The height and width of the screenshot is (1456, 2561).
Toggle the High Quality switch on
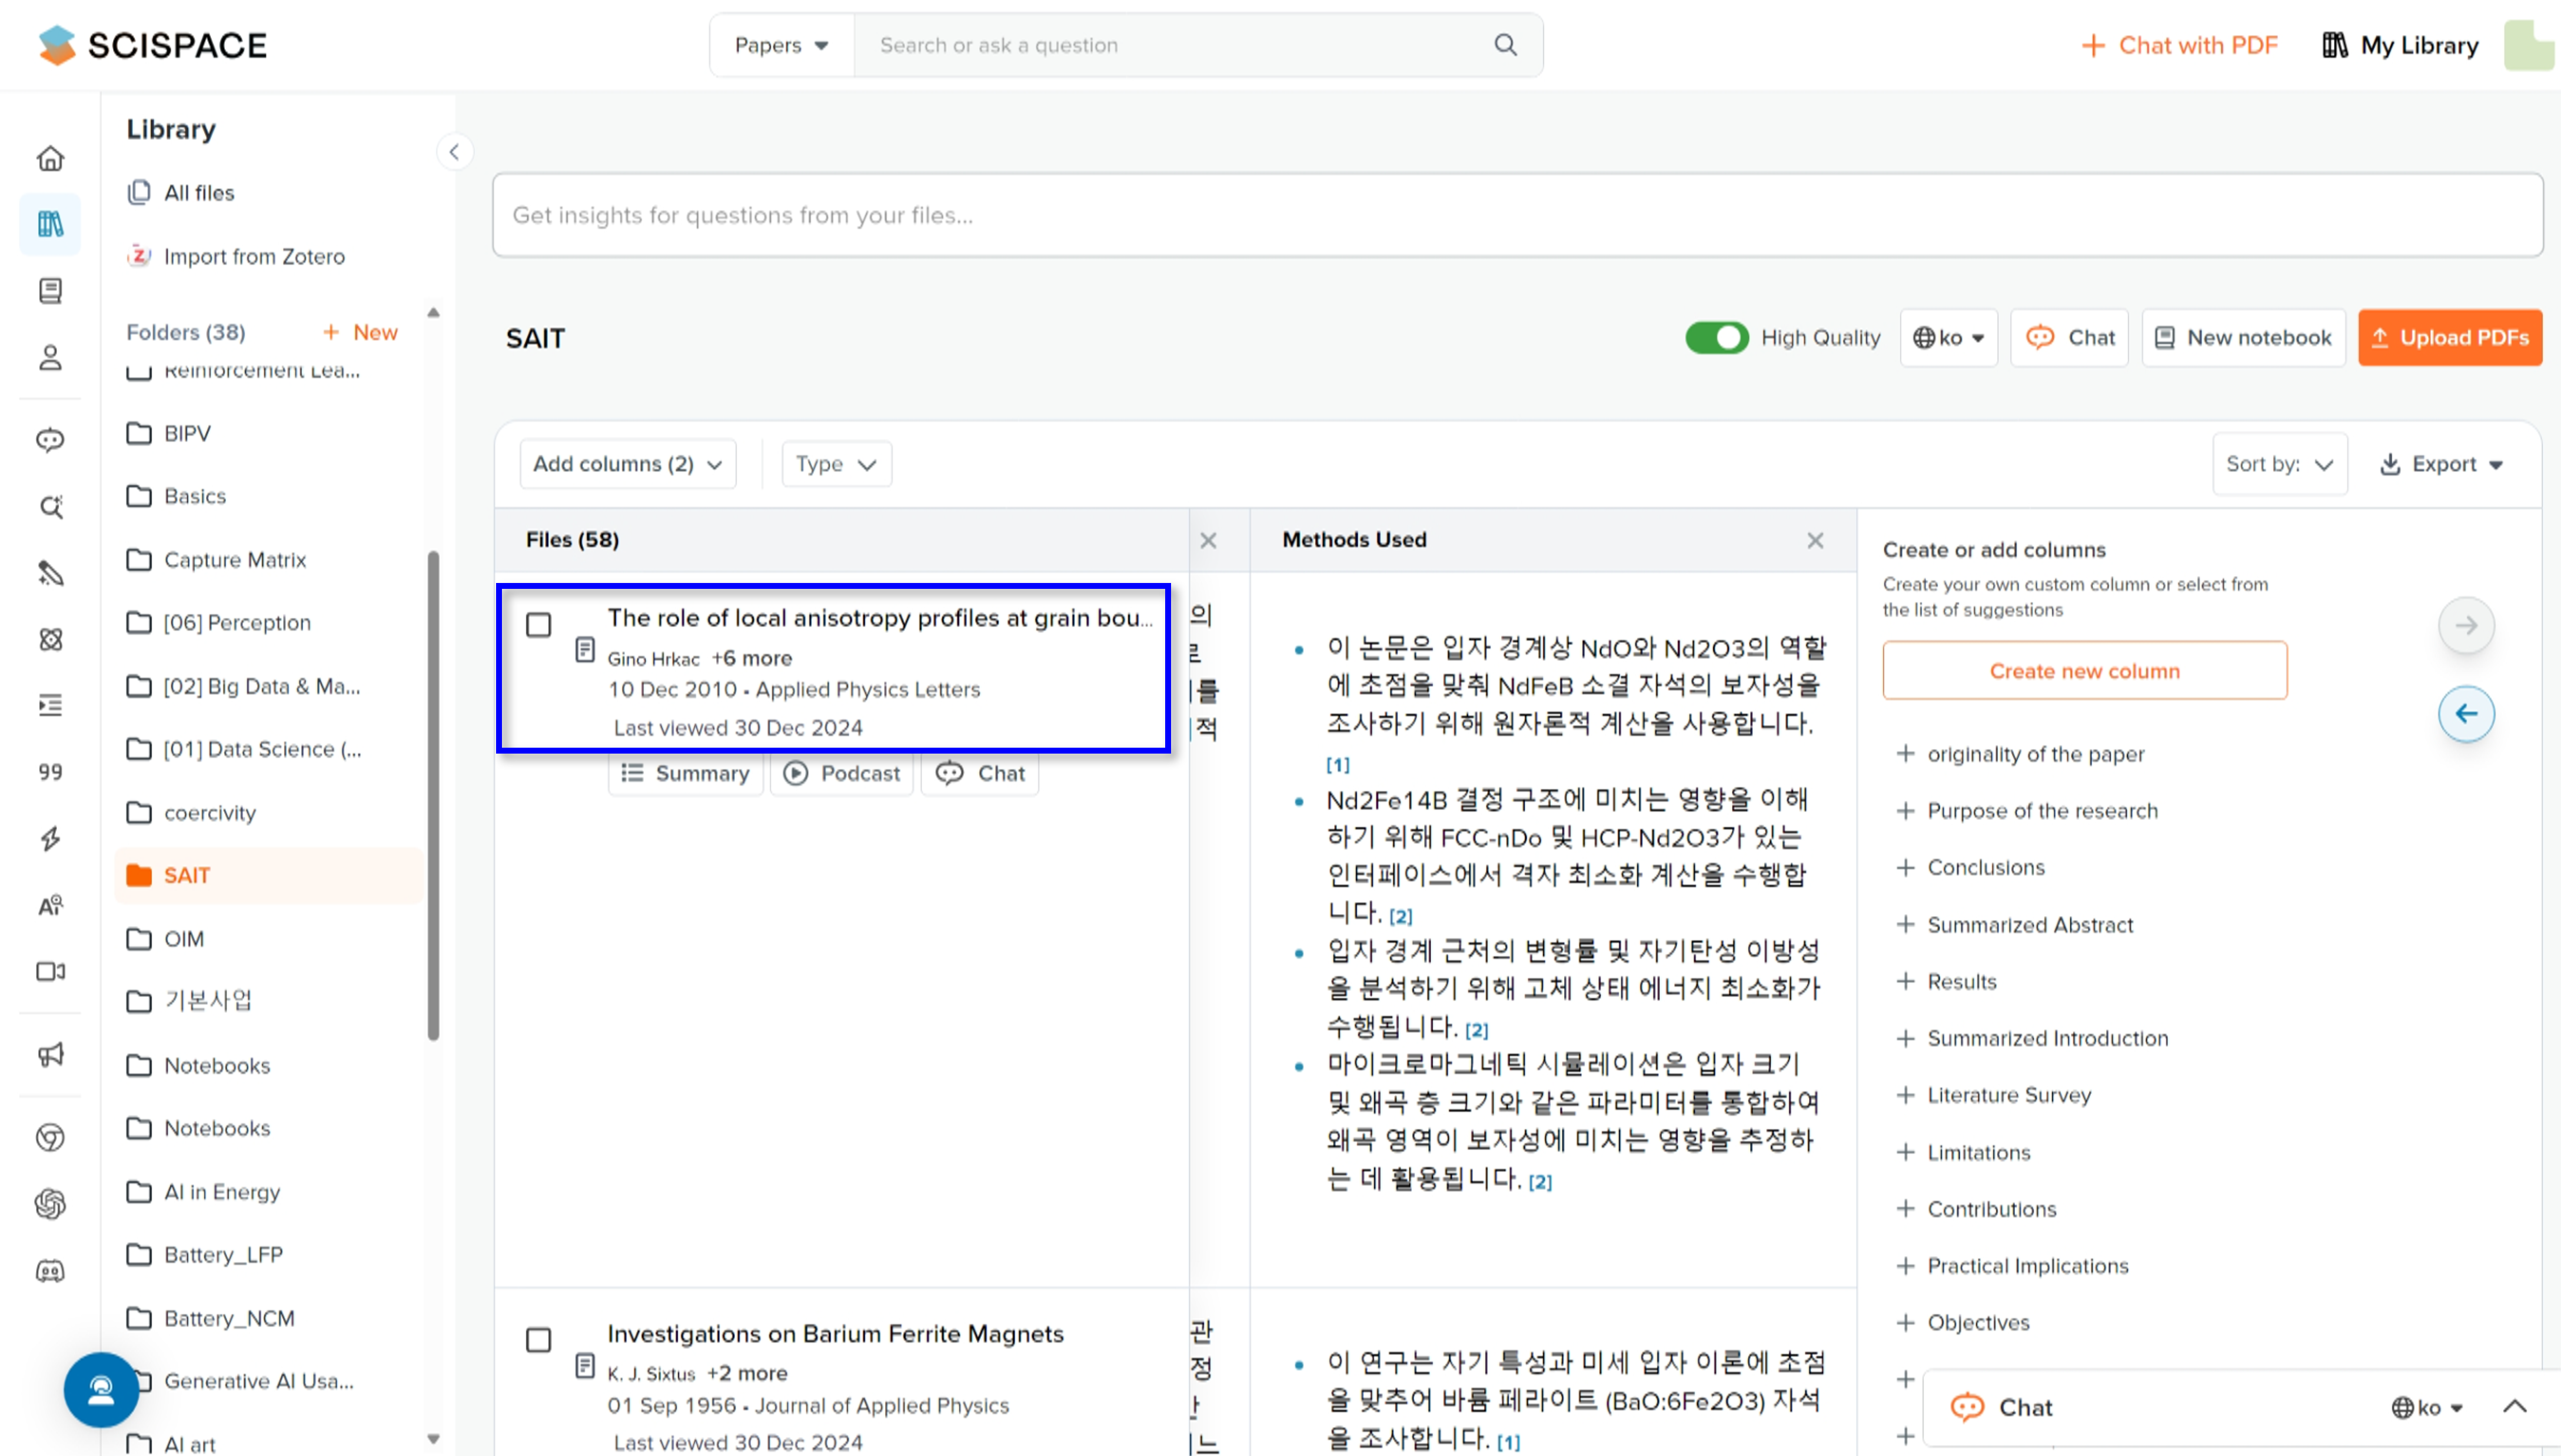[1715, 336]
